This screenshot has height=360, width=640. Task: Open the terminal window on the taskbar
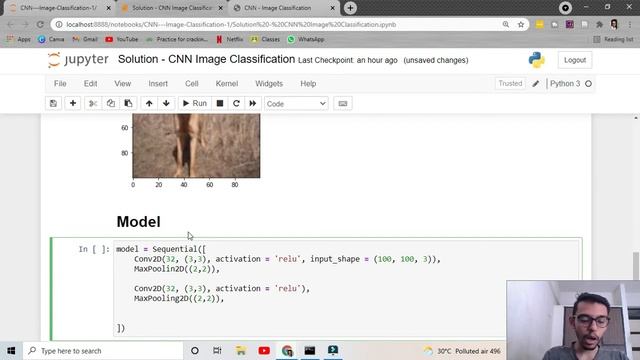[310, 351]
